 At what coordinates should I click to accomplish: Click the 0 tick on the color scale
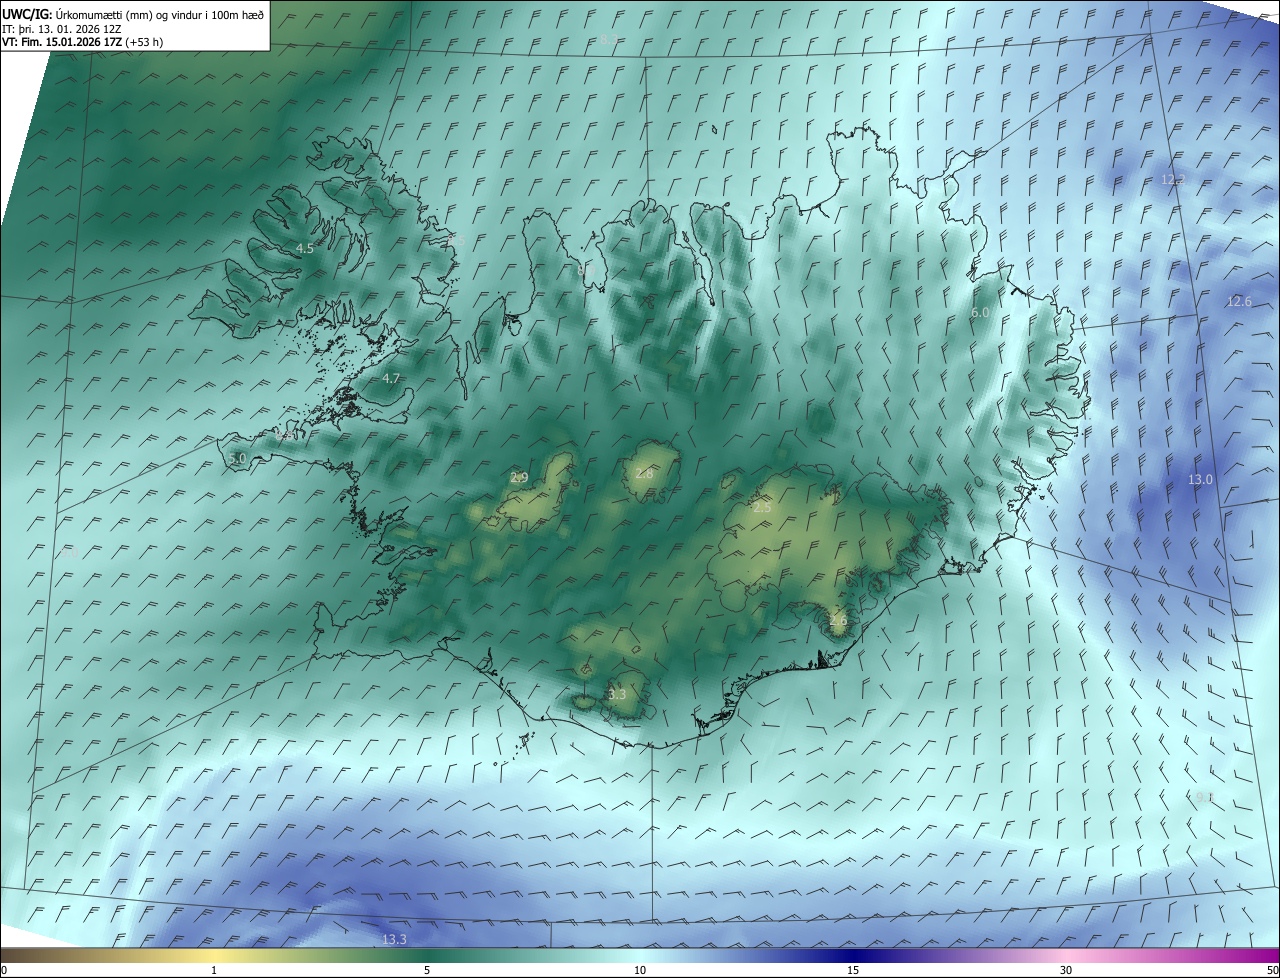4,971
